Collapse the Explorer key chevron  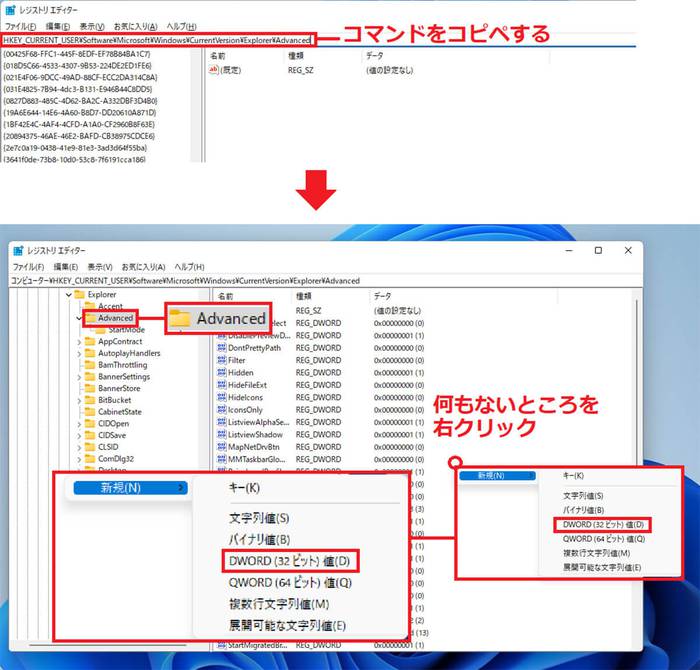[69, 295]
